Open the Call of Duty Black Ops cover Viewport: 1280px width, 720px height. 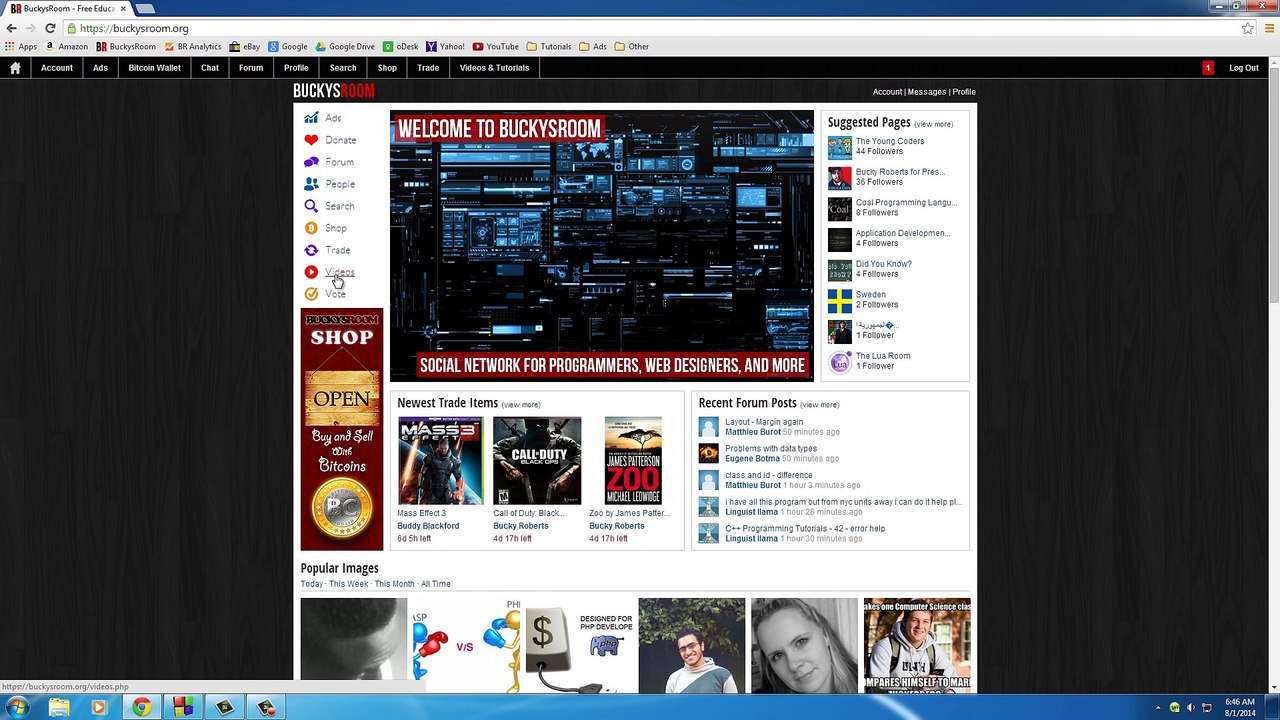pos(537,461)
